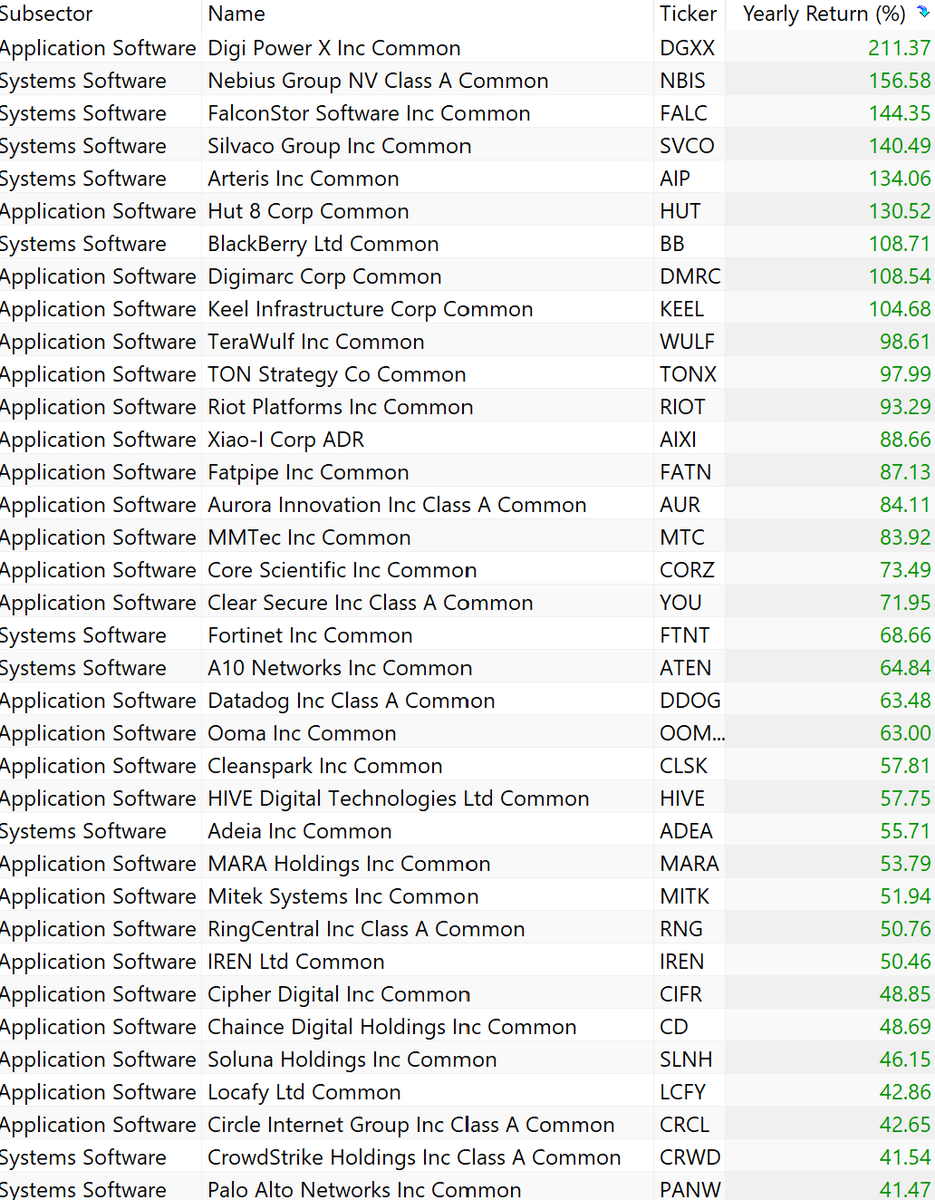Click Locafy Ltd Common name cell
This screenshot has width=935, height=1200.
pos(304,1092)
